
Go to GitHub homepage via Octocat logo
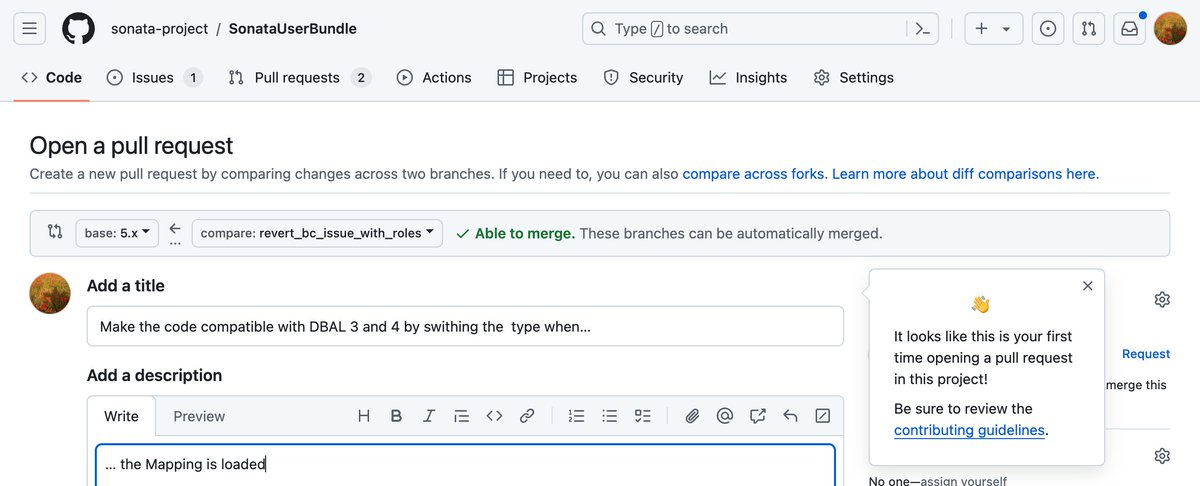point(78,29)
